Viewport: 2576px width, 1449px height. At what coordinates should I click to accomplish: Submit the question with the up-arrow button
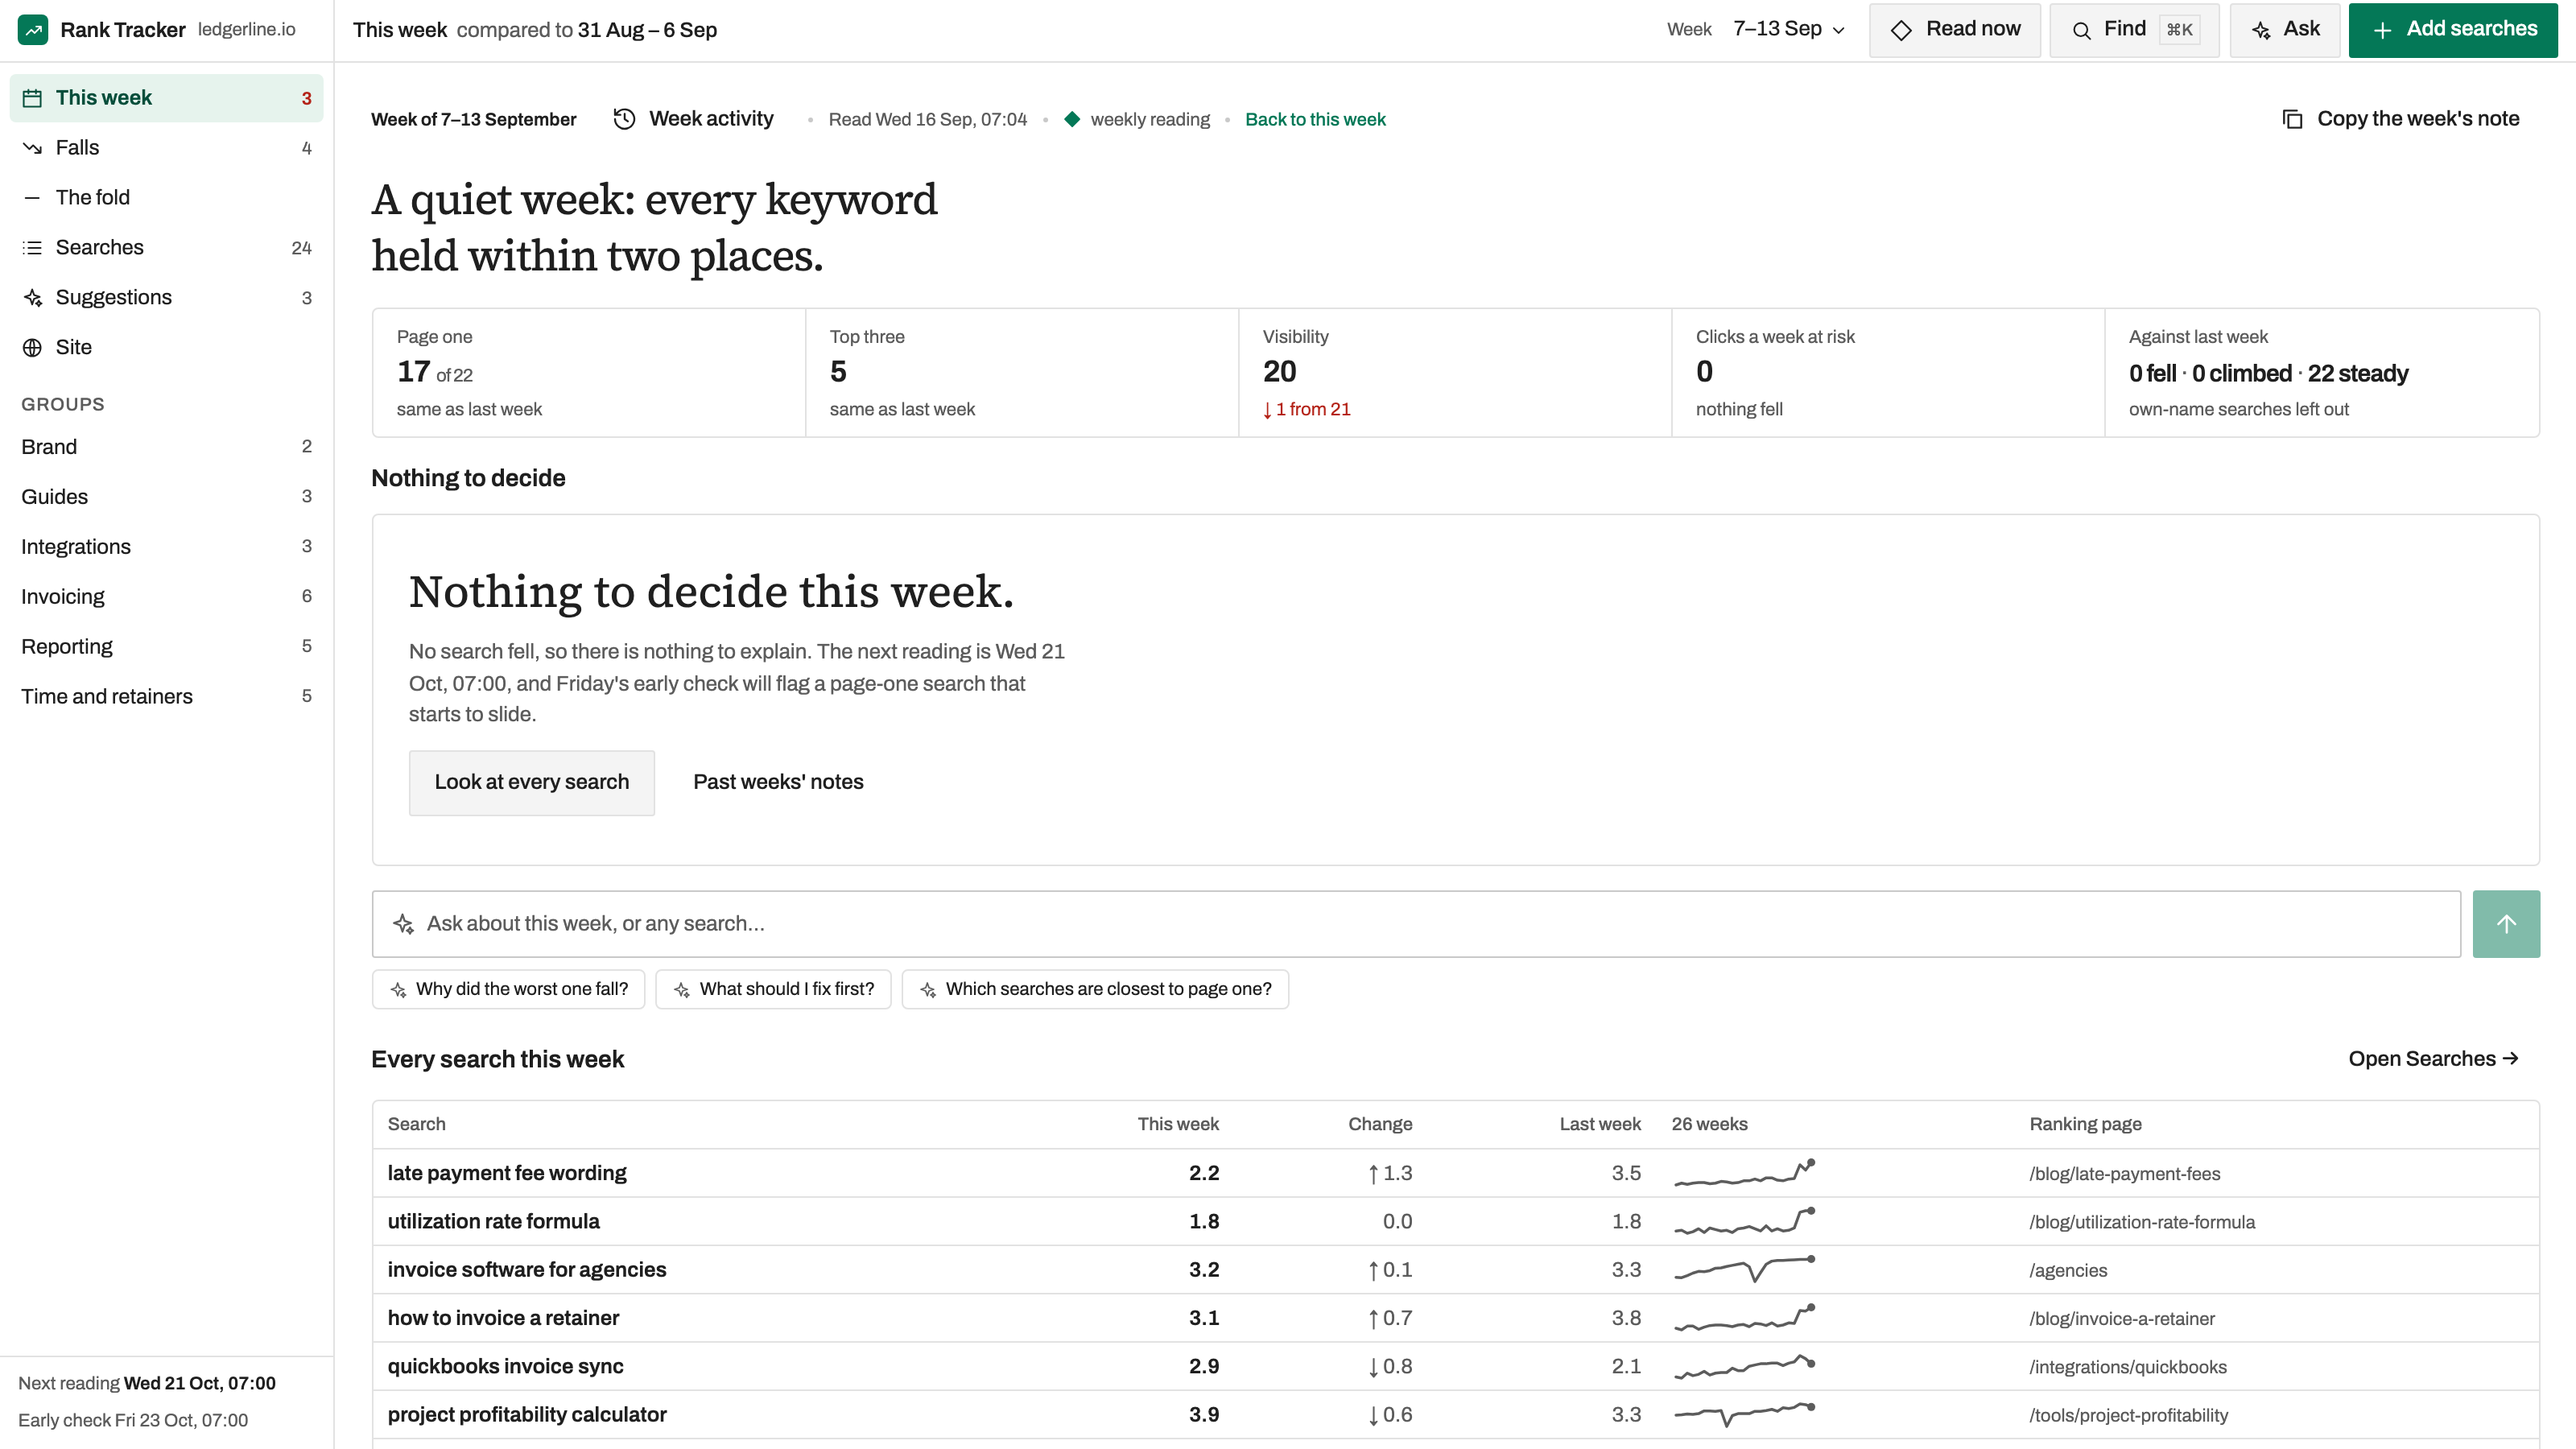coord(2506,924)
